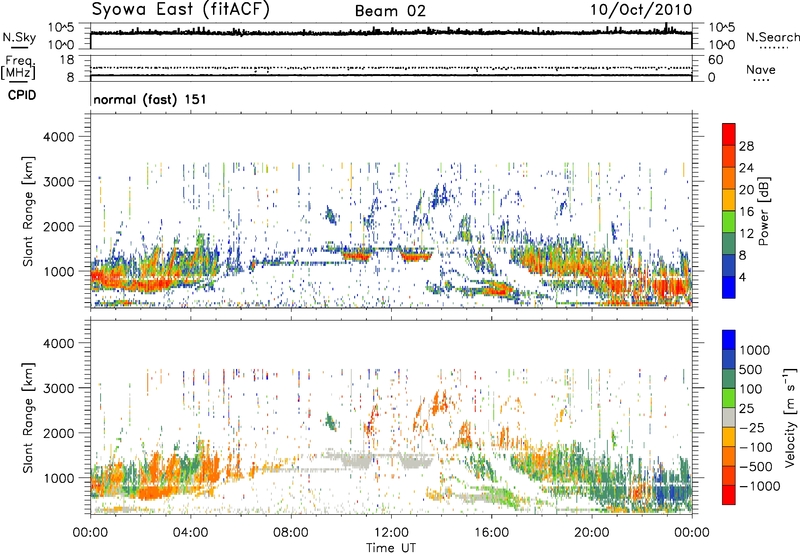This screenshot has height=554, width=800.
Task: Click the velocity panel 'Slant Range [km]' label
Action: point(28,418)
